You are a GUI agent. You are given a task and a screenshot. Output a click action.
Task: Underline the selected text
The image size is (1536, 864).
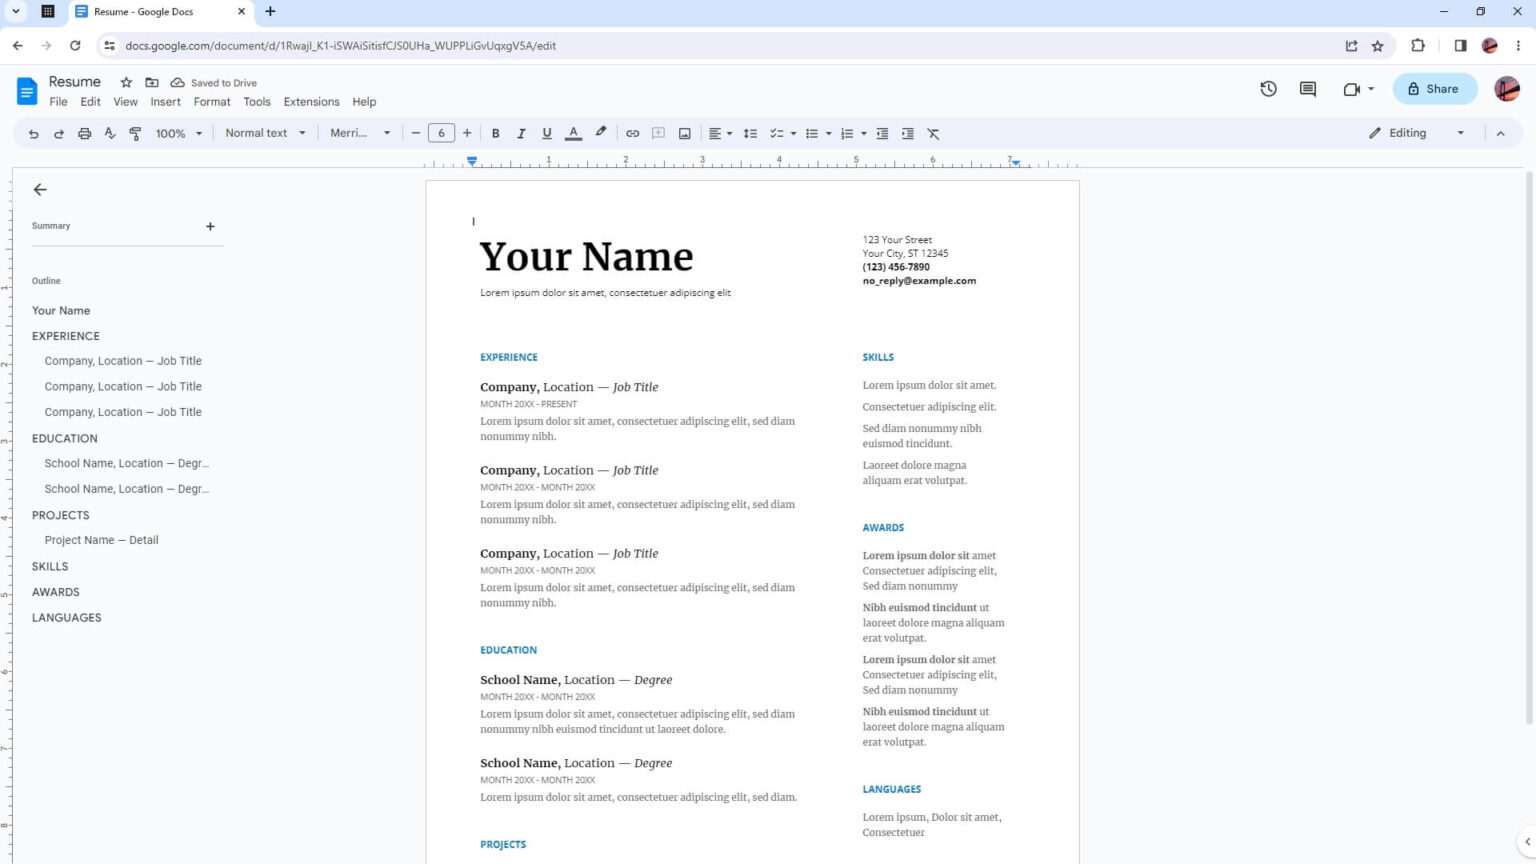[547, 132]
